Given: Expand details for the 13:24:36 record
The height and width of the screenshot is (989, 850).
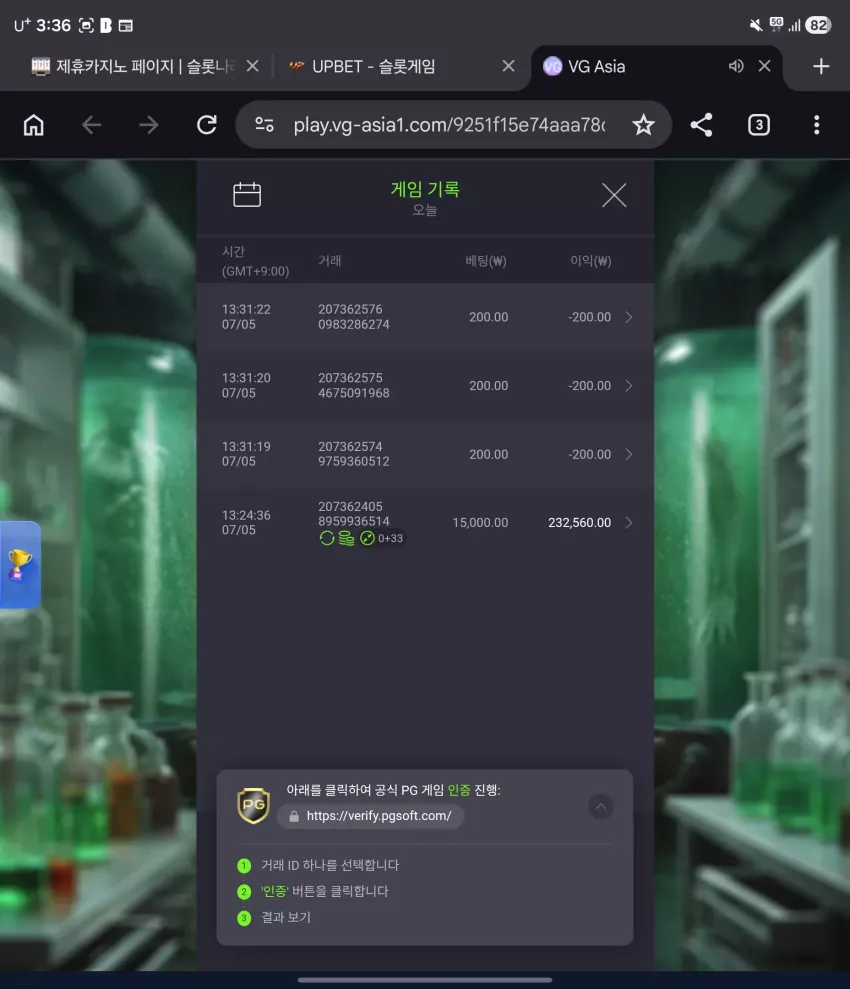Looking at the screenshot, I should (x=629, y=523).
